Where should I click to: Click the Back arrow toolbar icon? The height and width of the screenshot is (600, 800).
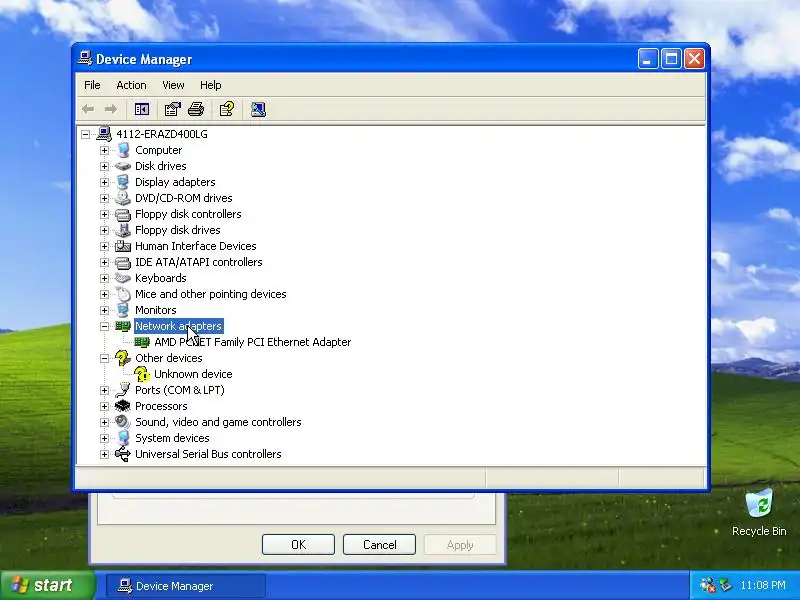(x=88, y=109)
